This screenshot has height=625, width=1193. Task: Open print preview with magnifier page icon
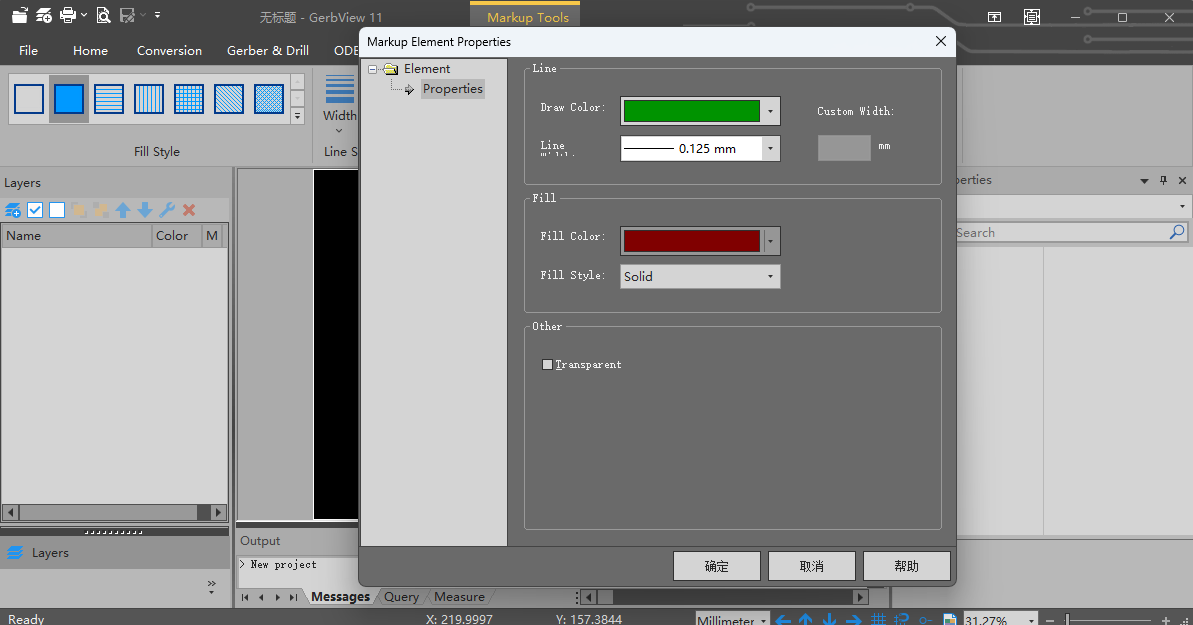[x=103, y=16]
